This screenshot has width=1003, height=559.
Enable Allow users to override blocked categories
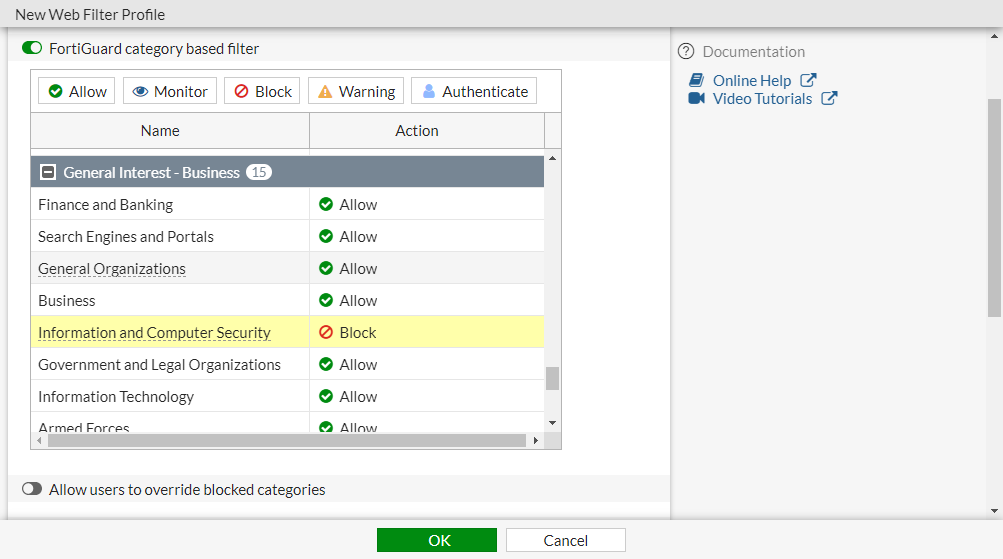coord(32,490)
